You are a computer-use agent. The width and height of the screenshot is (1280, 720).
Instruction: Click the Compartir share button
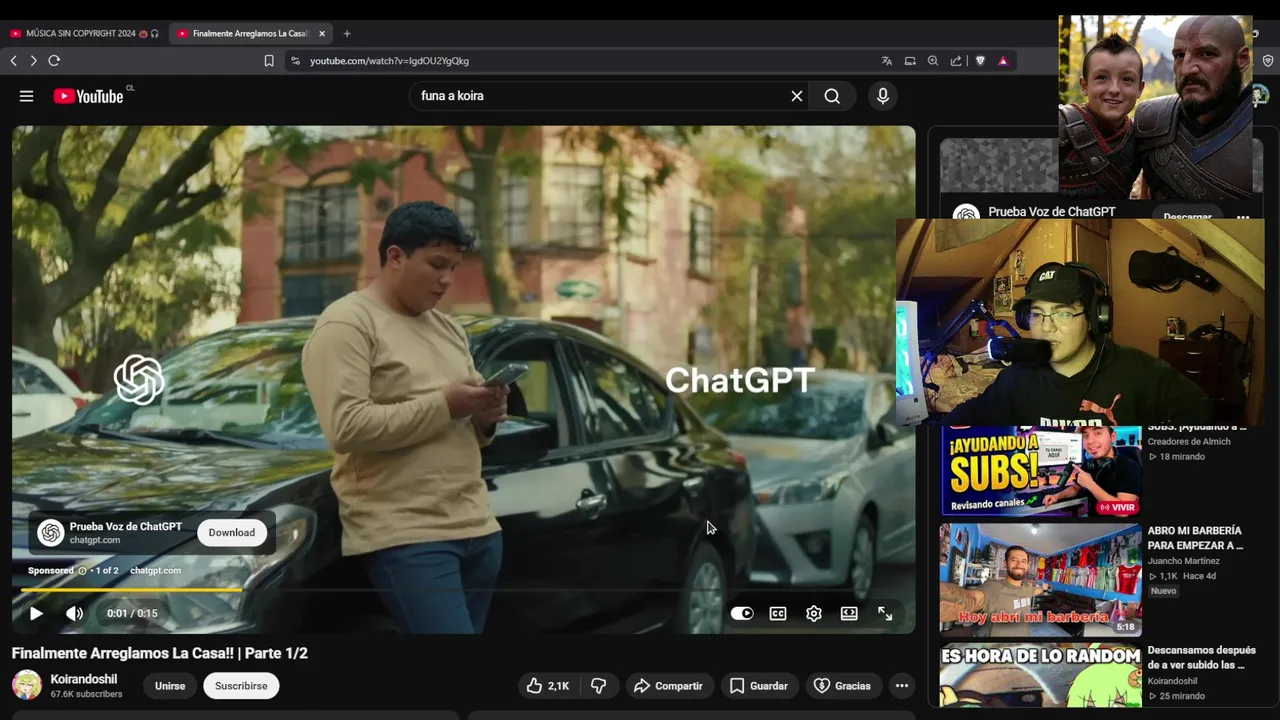pos(668,686)
